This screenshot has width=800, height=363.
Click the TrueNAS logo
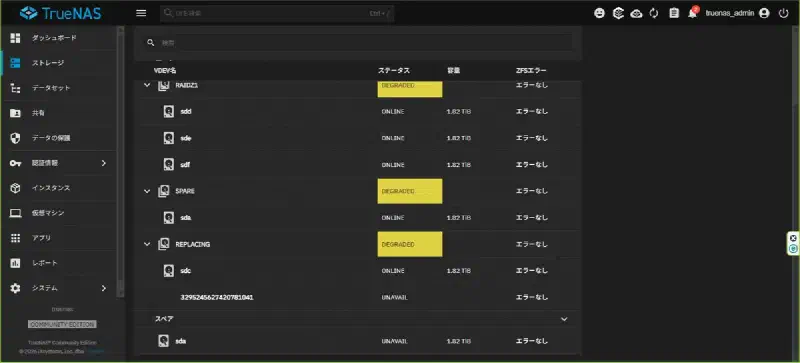point(60,13)
